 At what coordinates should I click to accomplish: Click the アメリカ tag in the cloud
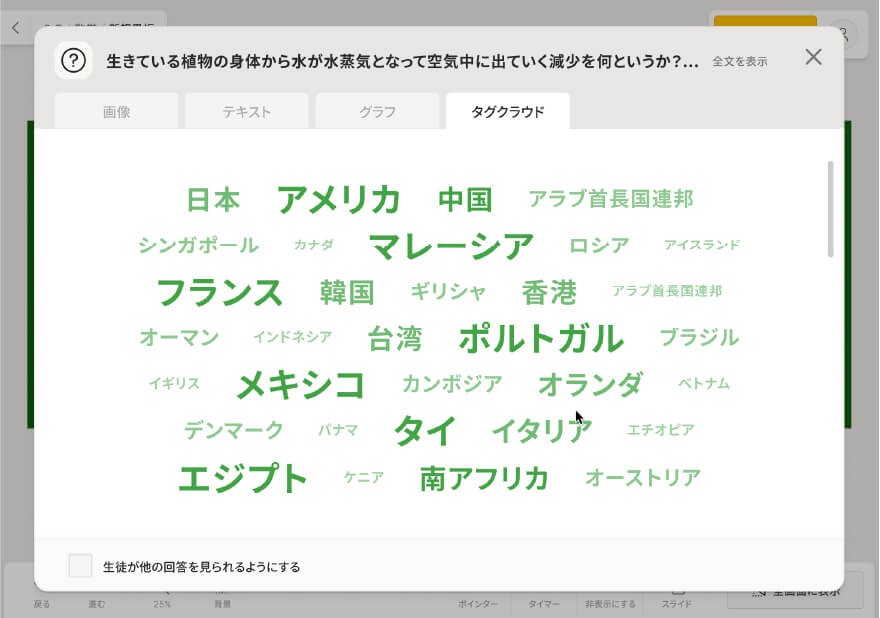tap(338, 200)
